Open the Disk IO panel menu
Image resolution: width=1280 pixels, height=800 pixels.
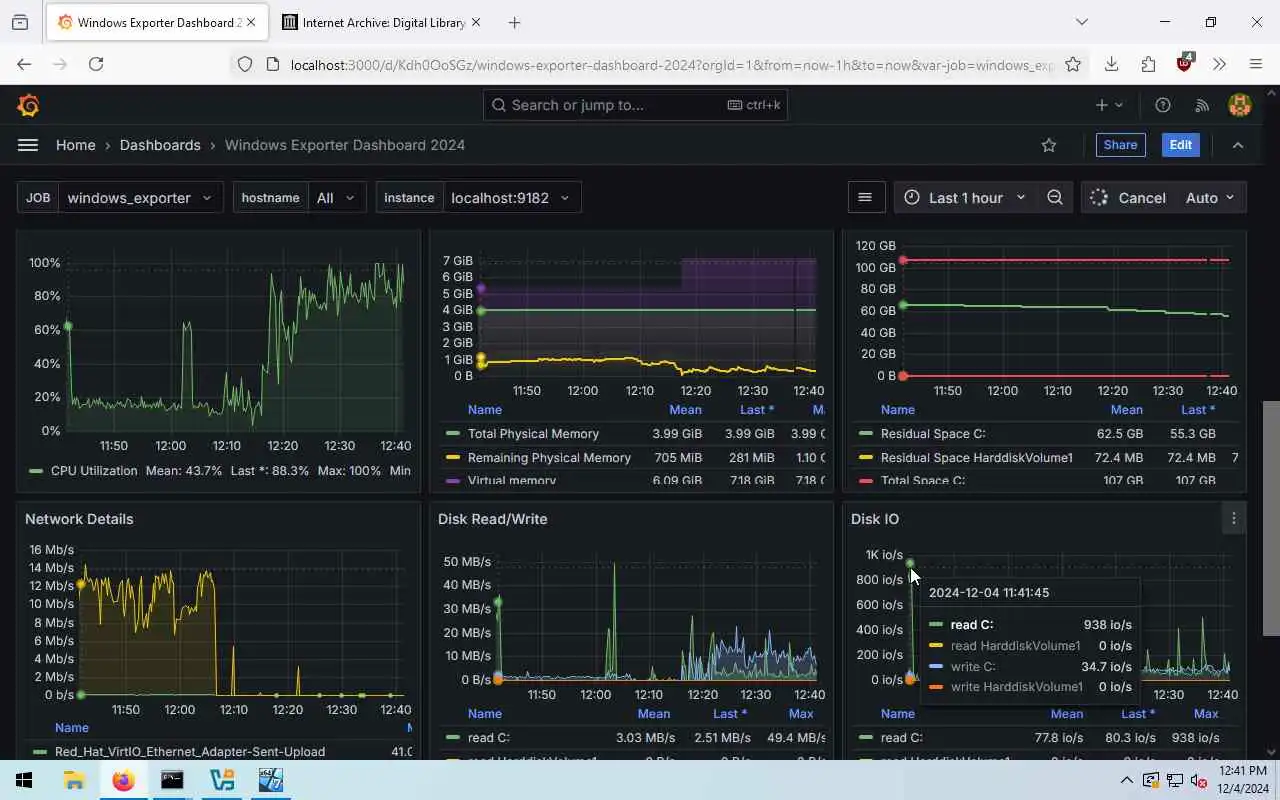[x=1234, y=518]
